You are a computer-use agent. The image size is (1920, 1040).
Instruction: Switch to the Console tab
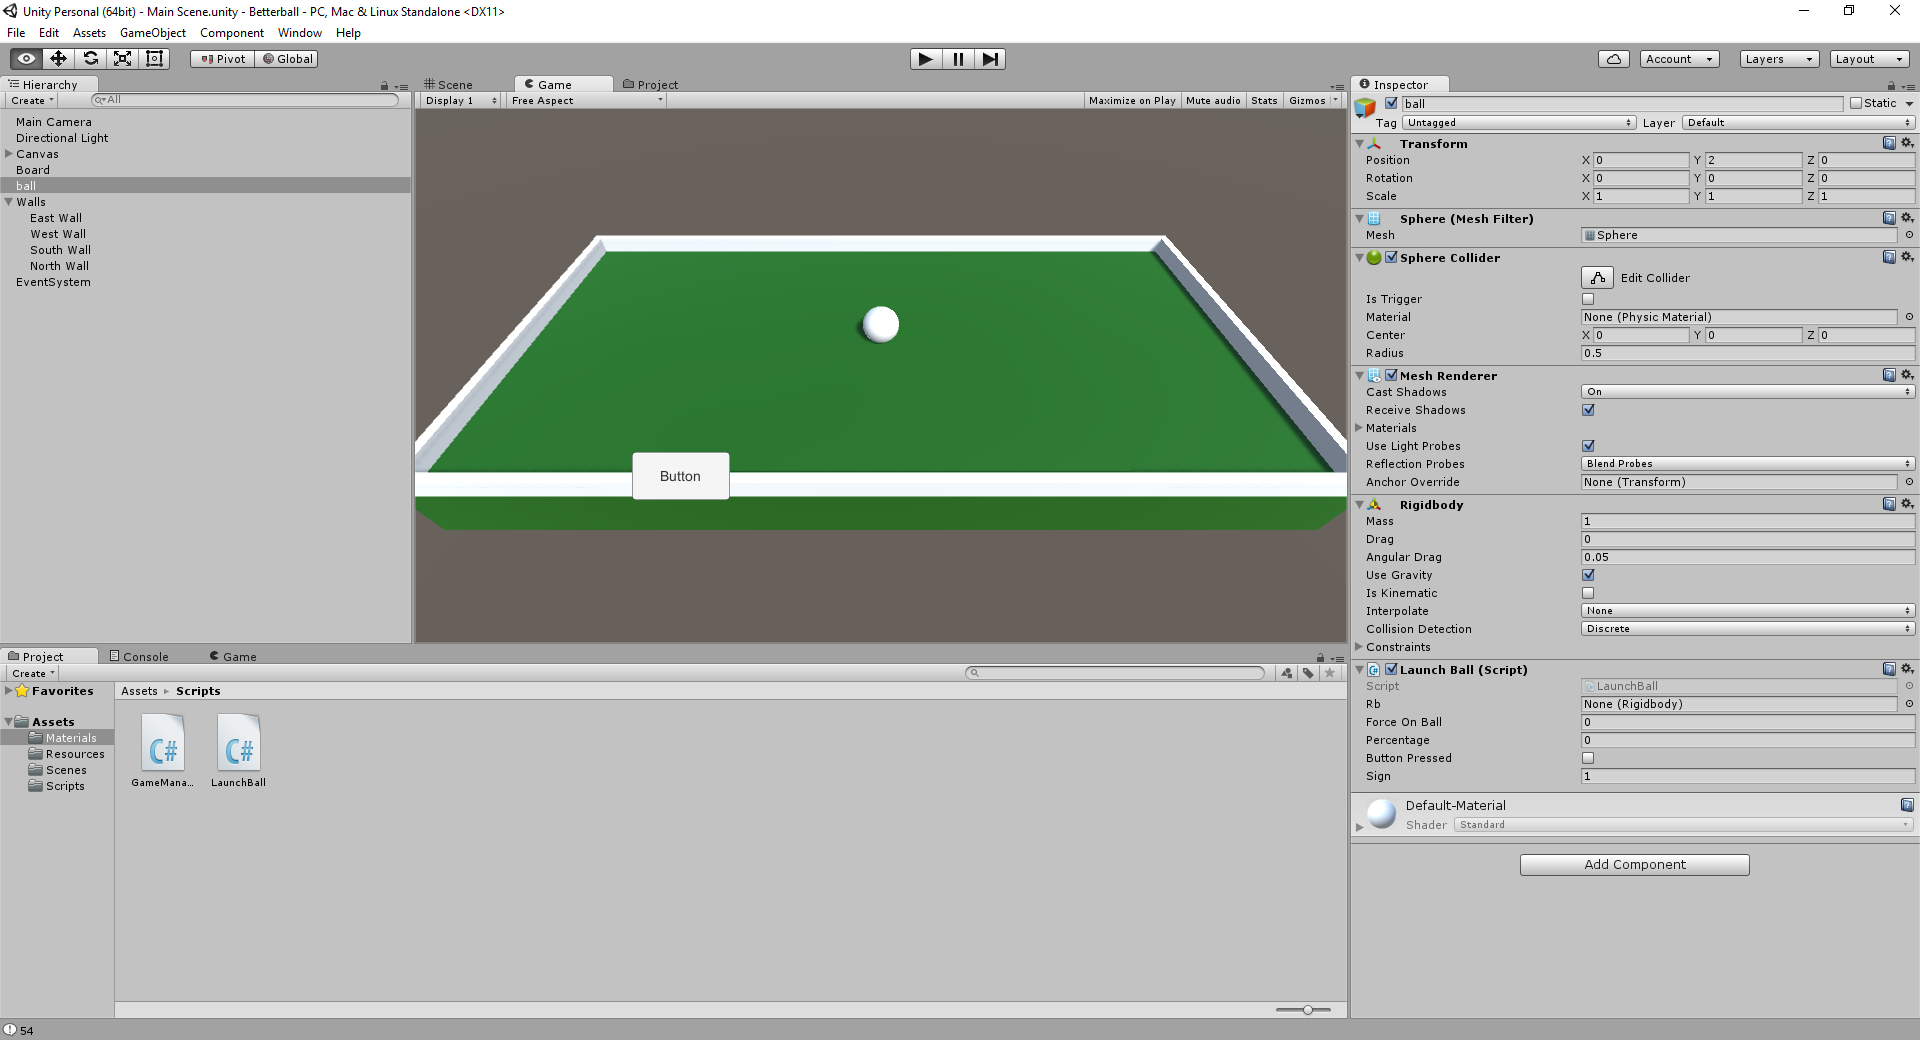(139, 657)
